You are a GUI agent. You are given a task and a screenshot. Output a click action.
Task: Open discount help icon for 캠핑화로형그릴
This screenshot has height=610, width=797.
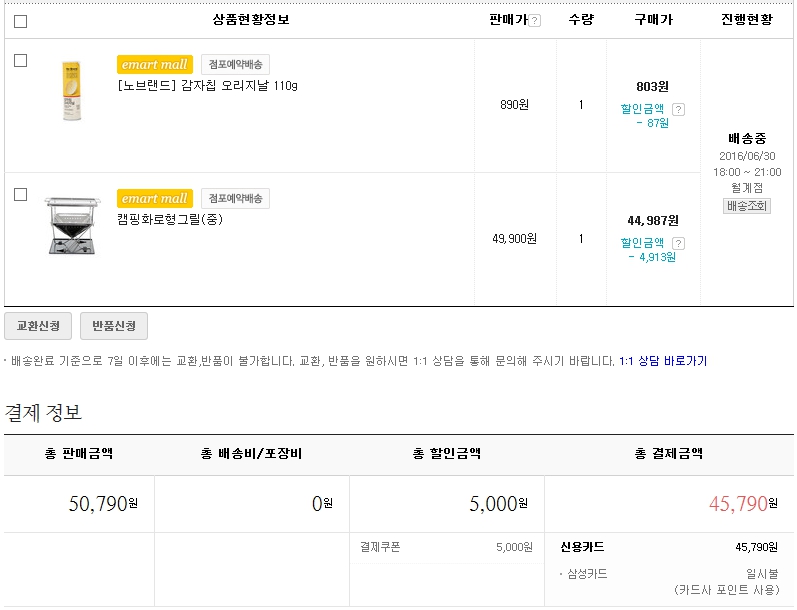click(x=678, y=243)
